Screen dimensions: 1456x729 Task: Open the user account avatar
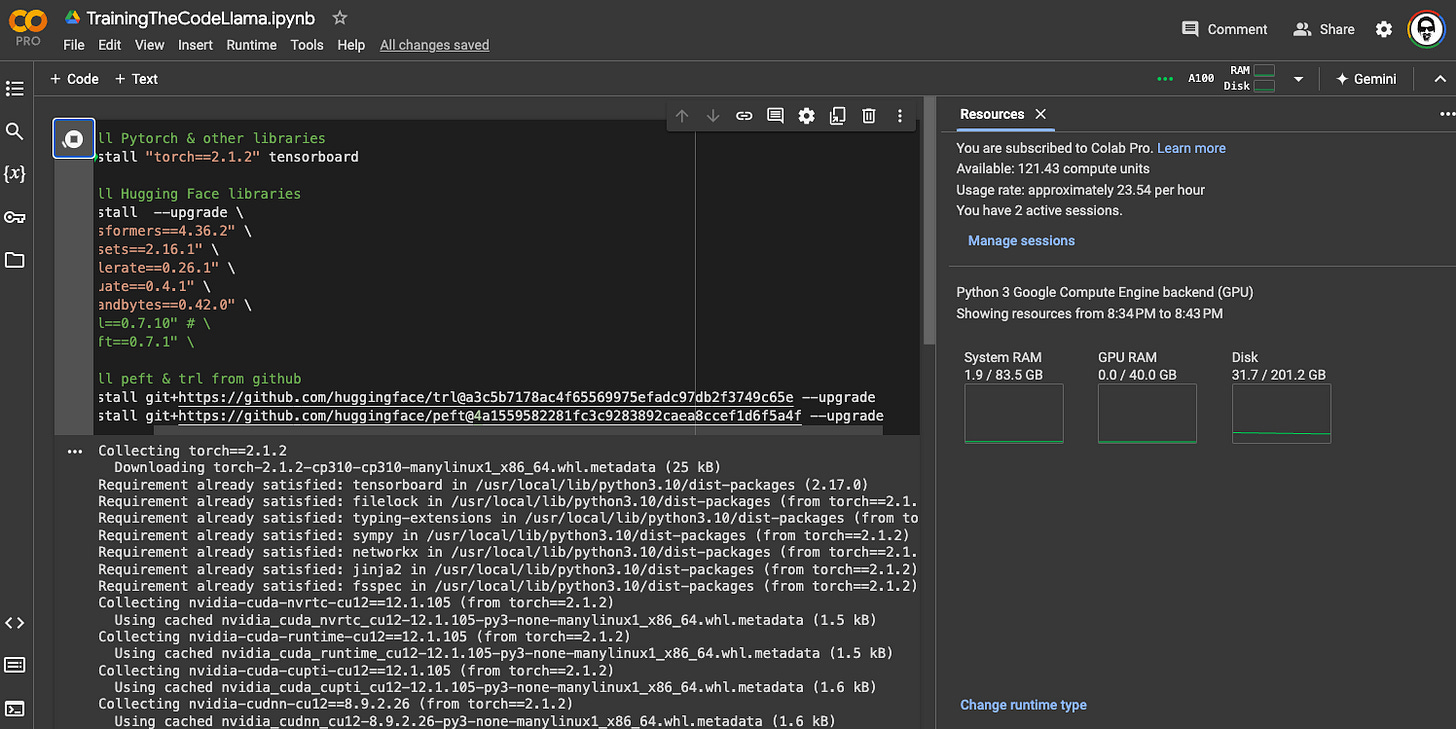[1427, 29]
